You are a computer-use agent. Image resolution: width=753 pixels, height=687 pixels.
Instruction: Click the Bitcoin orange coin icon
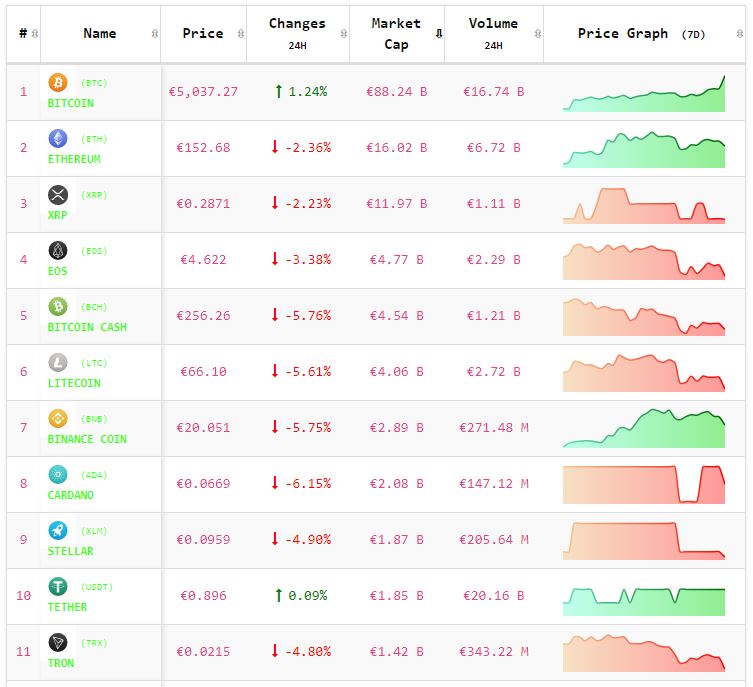58,82
